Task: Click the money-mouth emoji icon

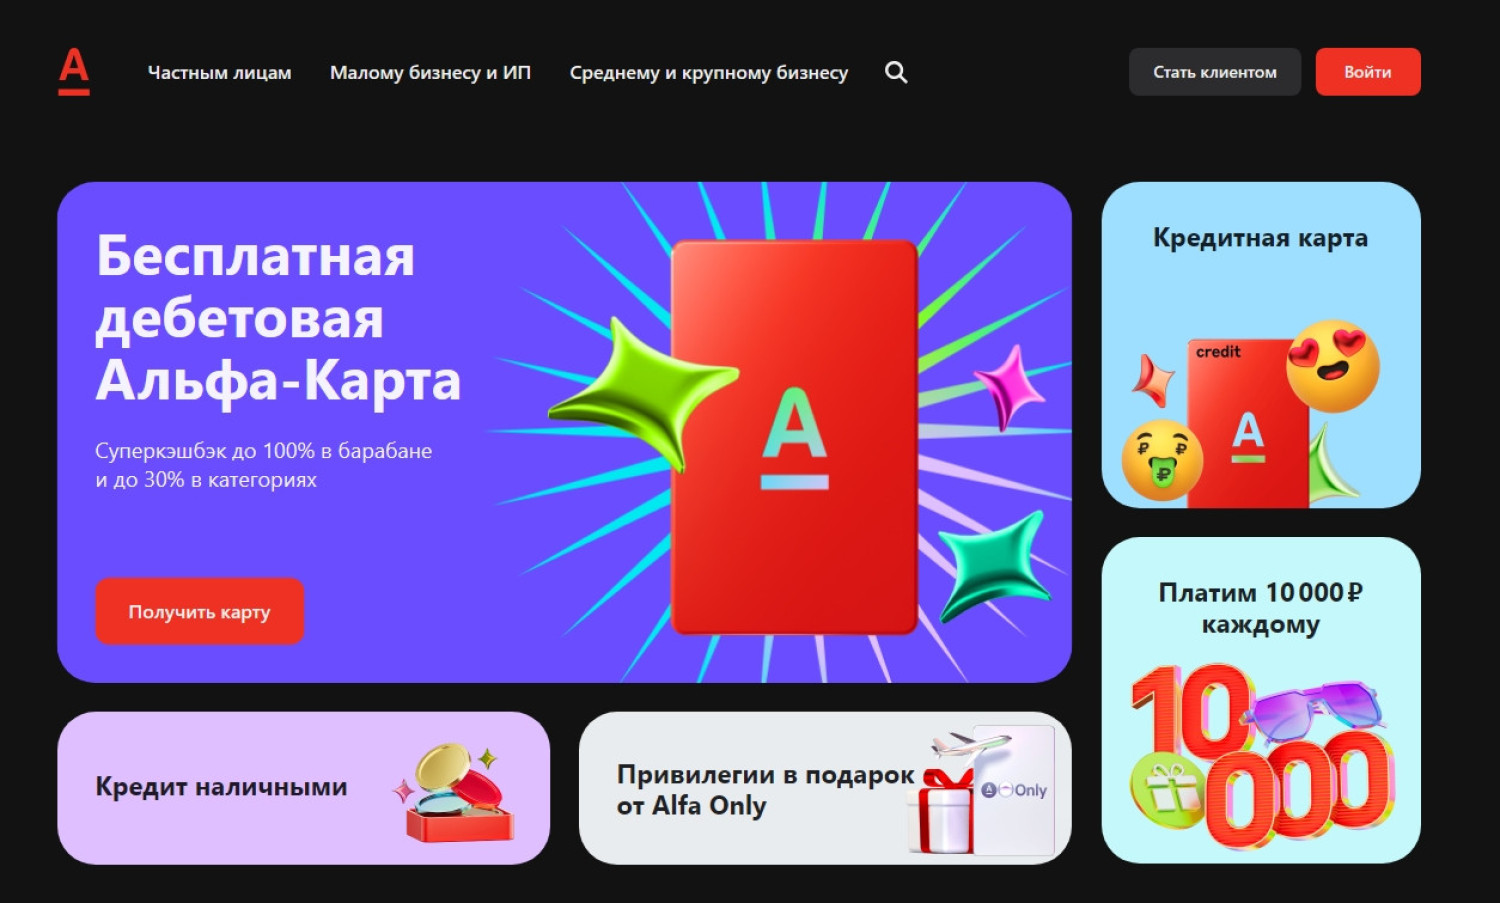Action: (x=1162, y=460)
